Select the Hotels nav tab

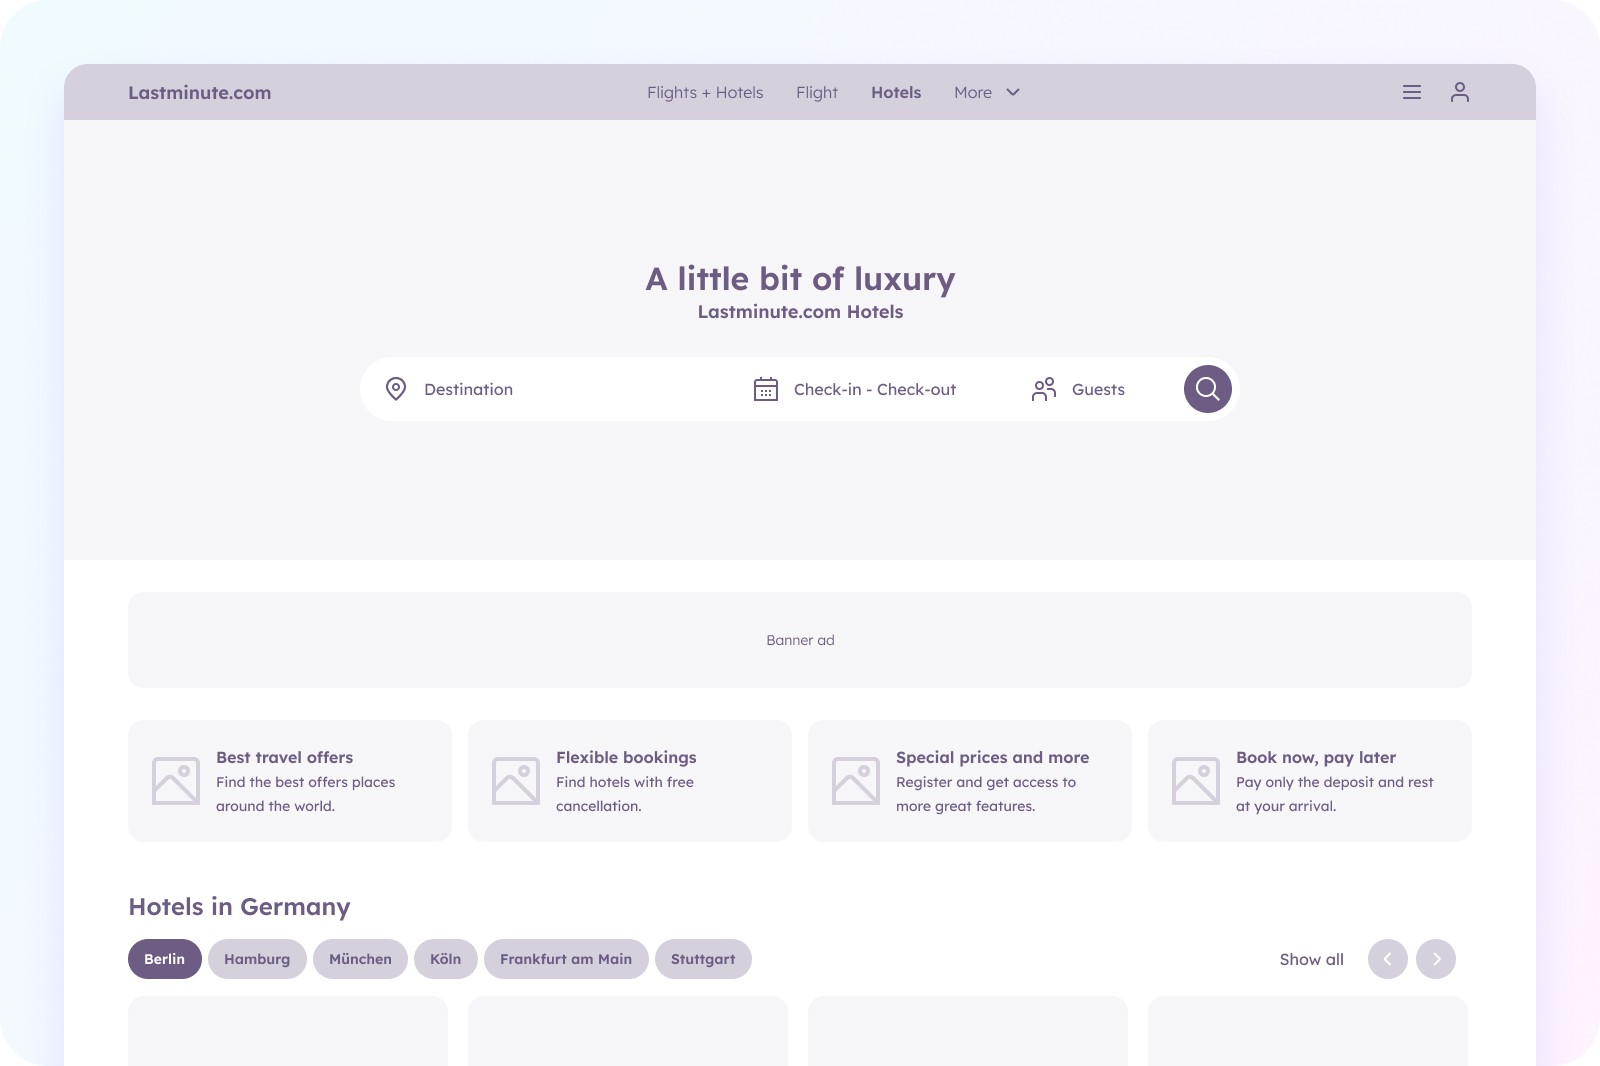(x=896, y=92)
